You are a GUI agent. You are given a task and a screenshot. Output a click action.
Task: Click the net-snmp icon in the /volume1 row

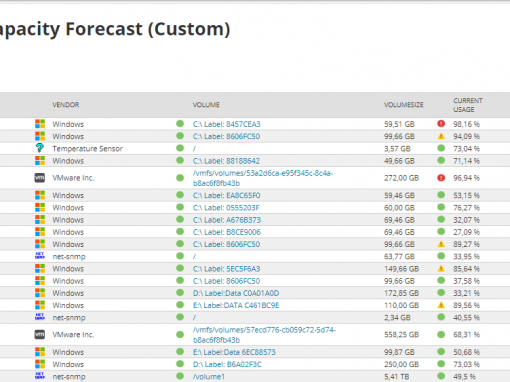(x=40, y=376)
